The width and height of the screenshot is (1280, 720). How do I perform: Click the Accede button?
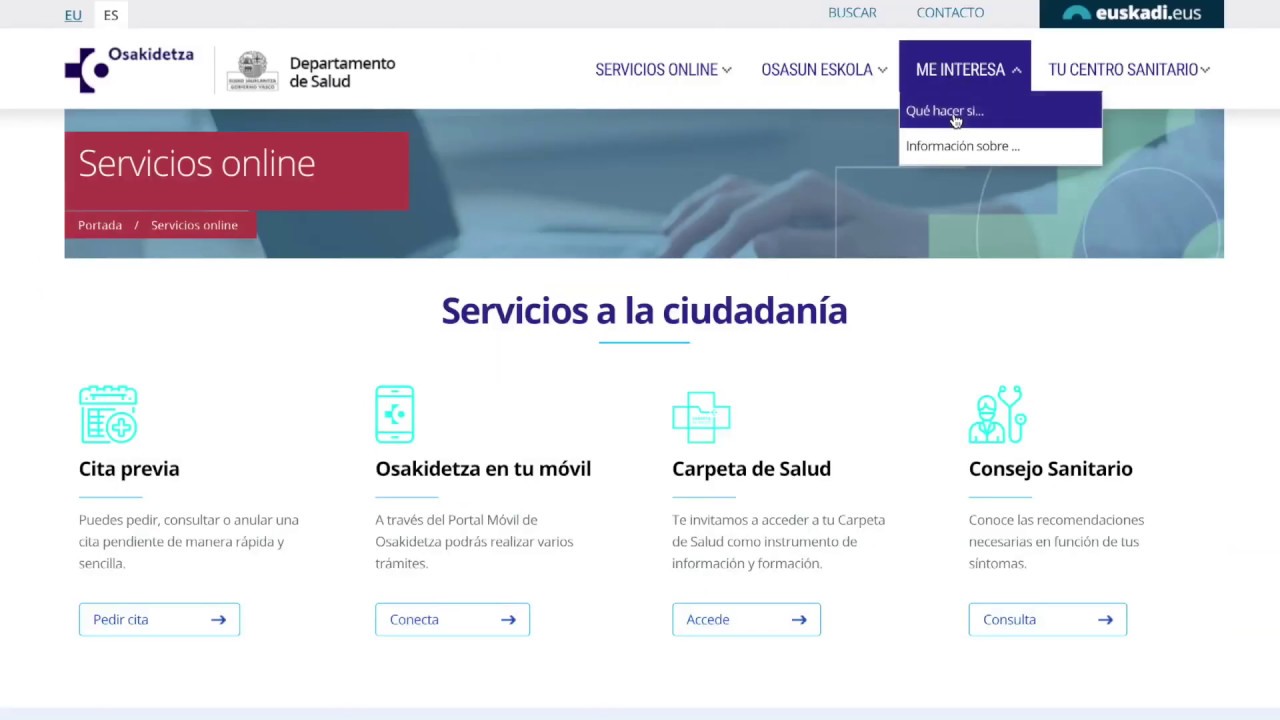tap(746, 620)
